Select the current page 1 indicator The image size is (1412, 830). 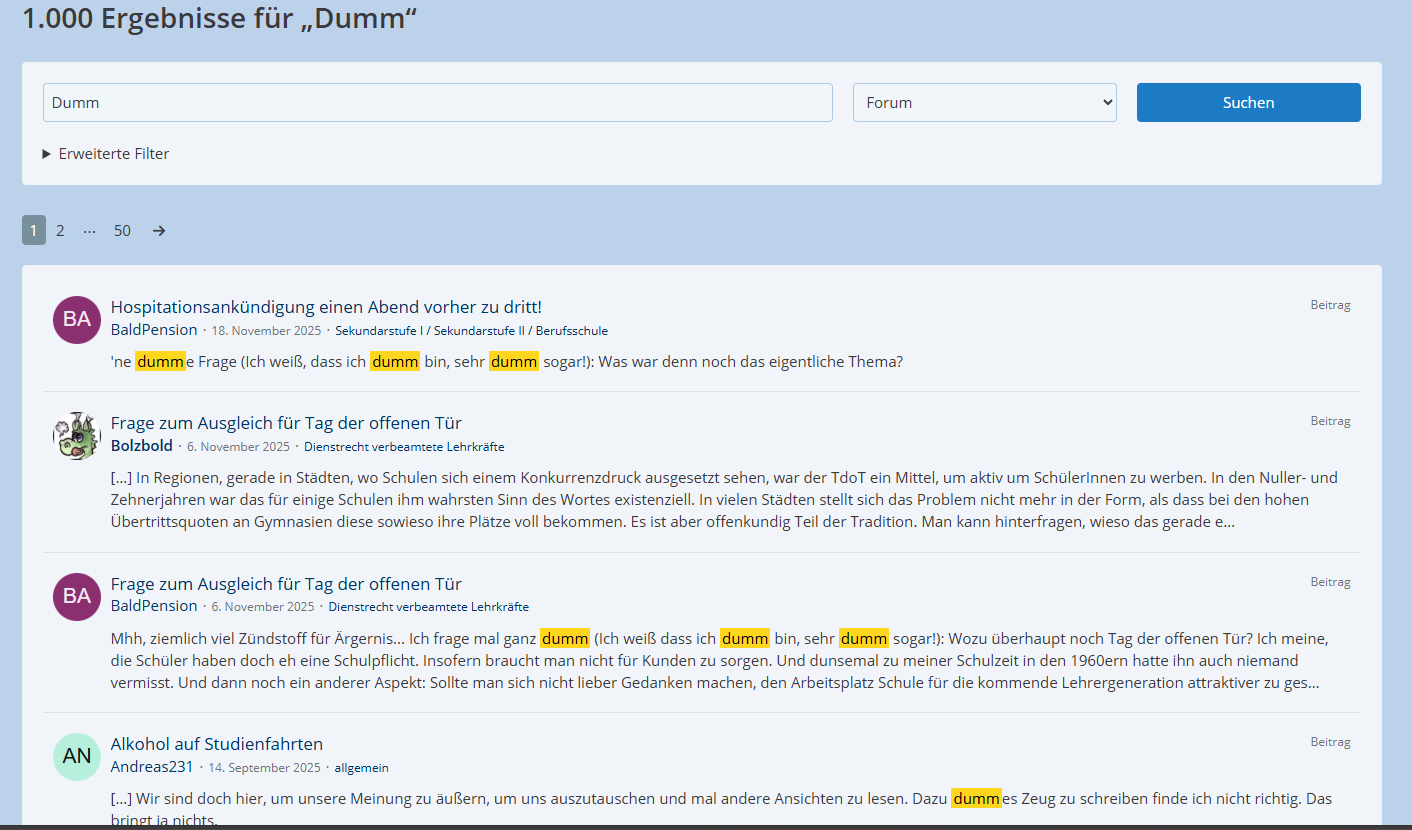(x=34, y=231)
